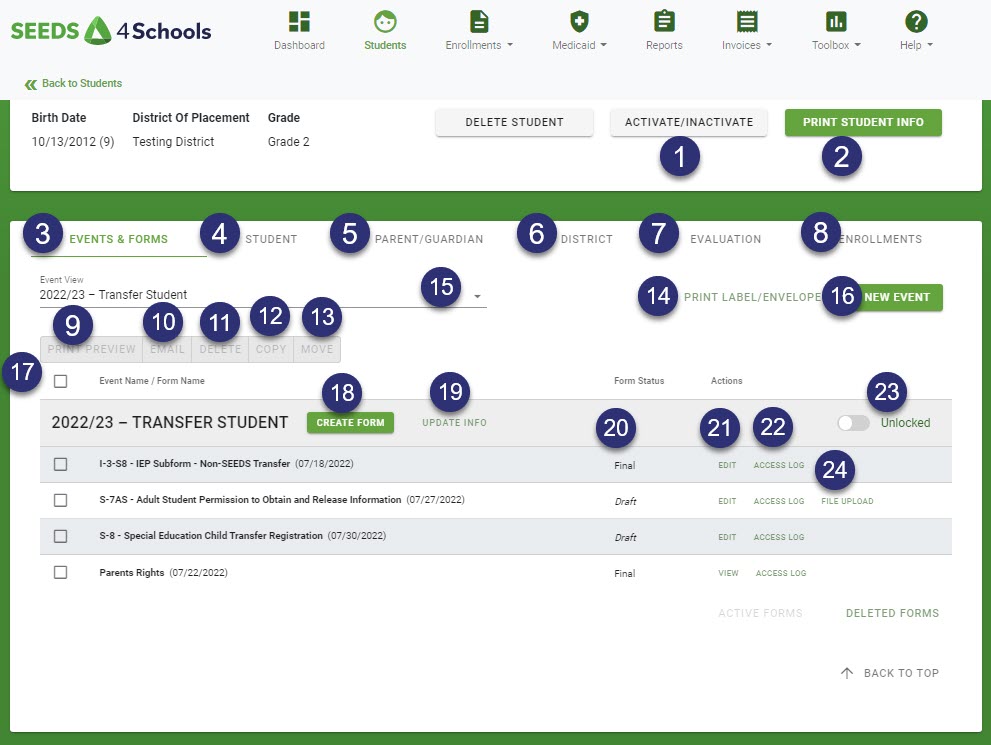Click the Create Form button
The image size is (991, 745).
[350, 423]
